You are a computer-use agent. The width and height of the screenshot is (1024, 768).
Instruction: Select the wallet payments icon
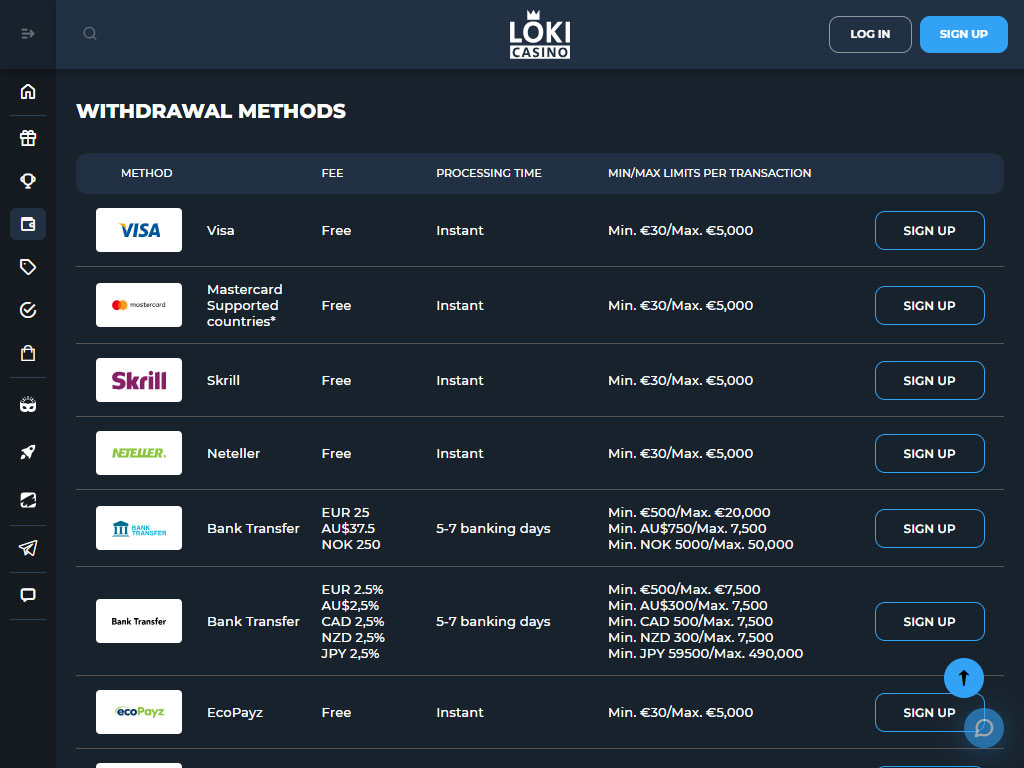(x=28, y=224)
